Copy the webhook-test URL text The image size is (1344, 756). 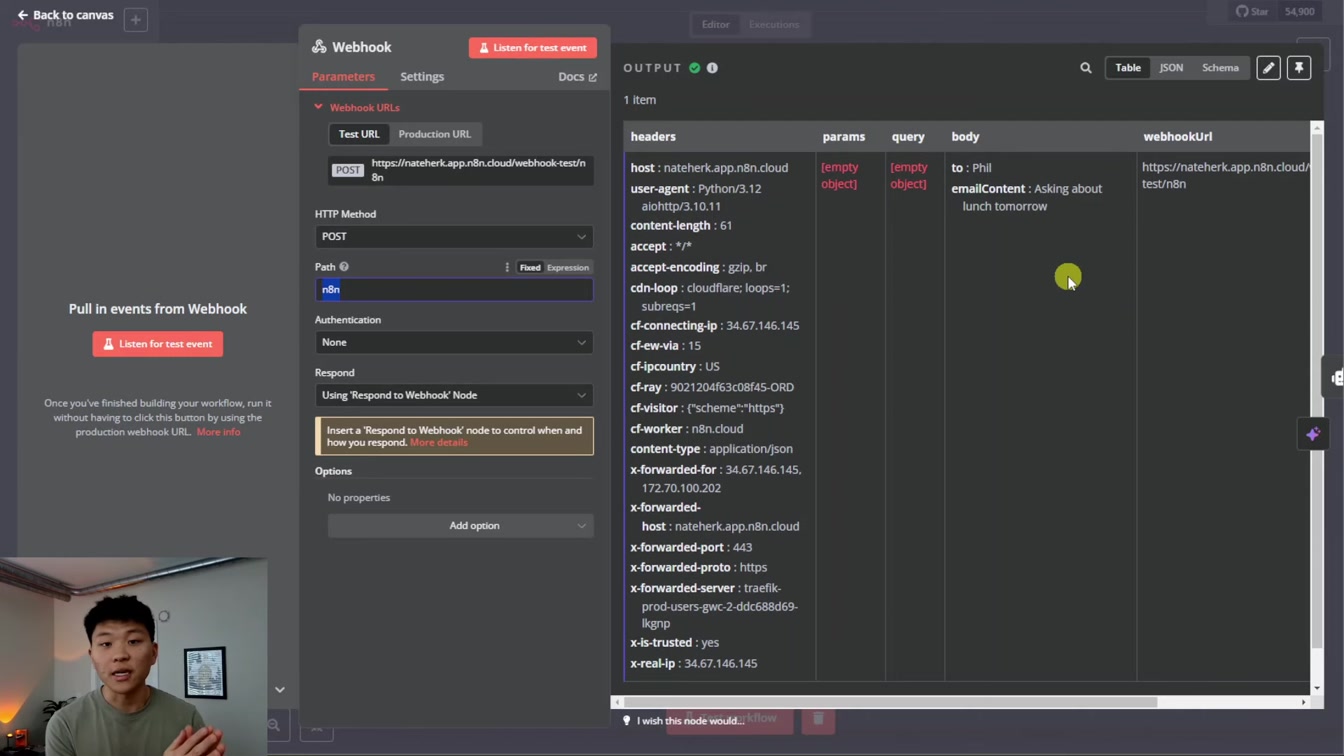[x=478, y=169]
